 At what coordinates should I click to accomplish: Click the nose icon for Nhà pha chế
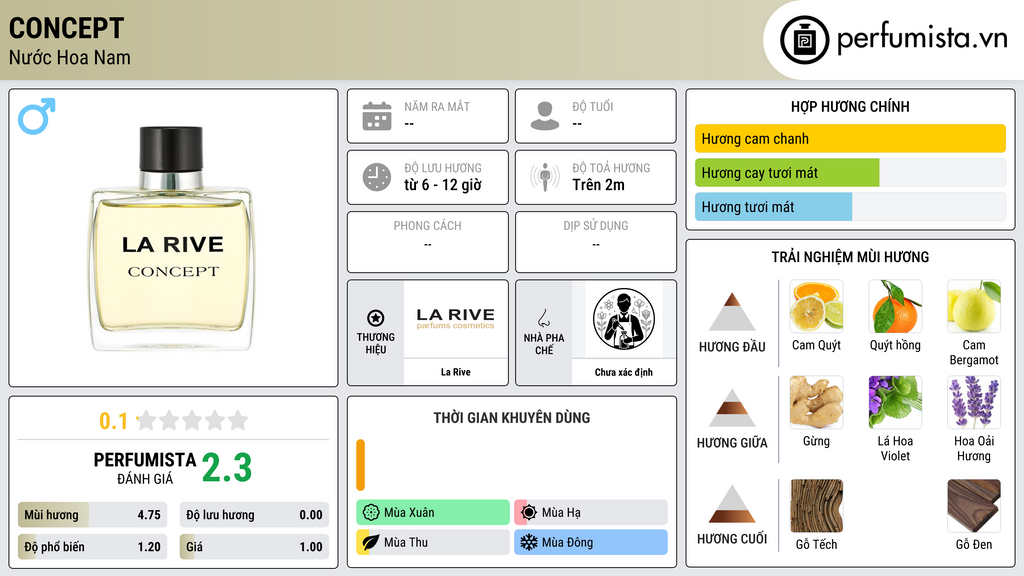coord(543,318)
